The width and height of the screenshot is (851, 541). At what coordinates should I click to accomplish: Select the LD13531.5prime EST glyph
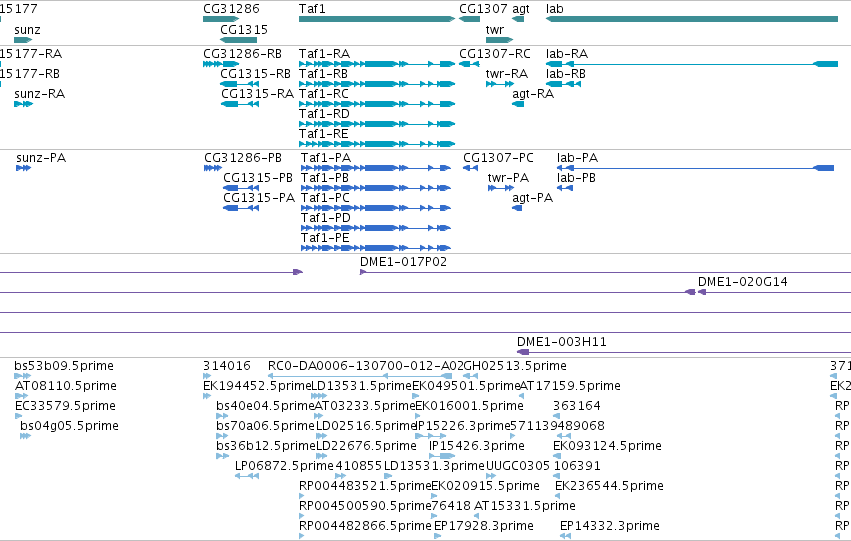tap(319, 396)
